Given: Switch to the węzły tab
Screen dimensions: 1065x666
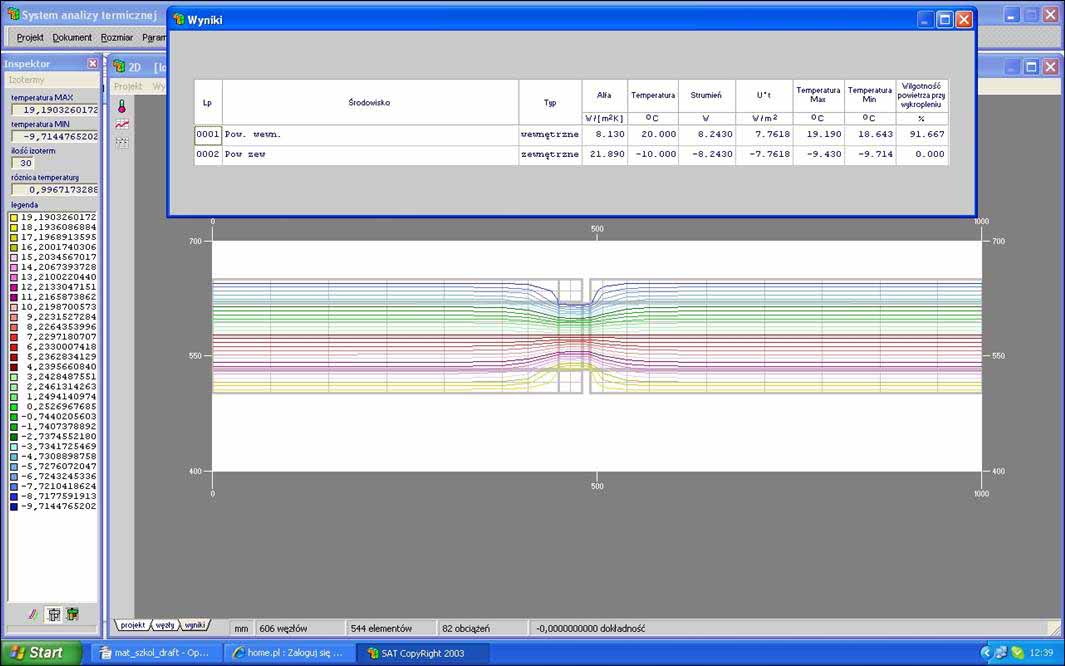Looking at the screenshot, I should pos(165,625).
